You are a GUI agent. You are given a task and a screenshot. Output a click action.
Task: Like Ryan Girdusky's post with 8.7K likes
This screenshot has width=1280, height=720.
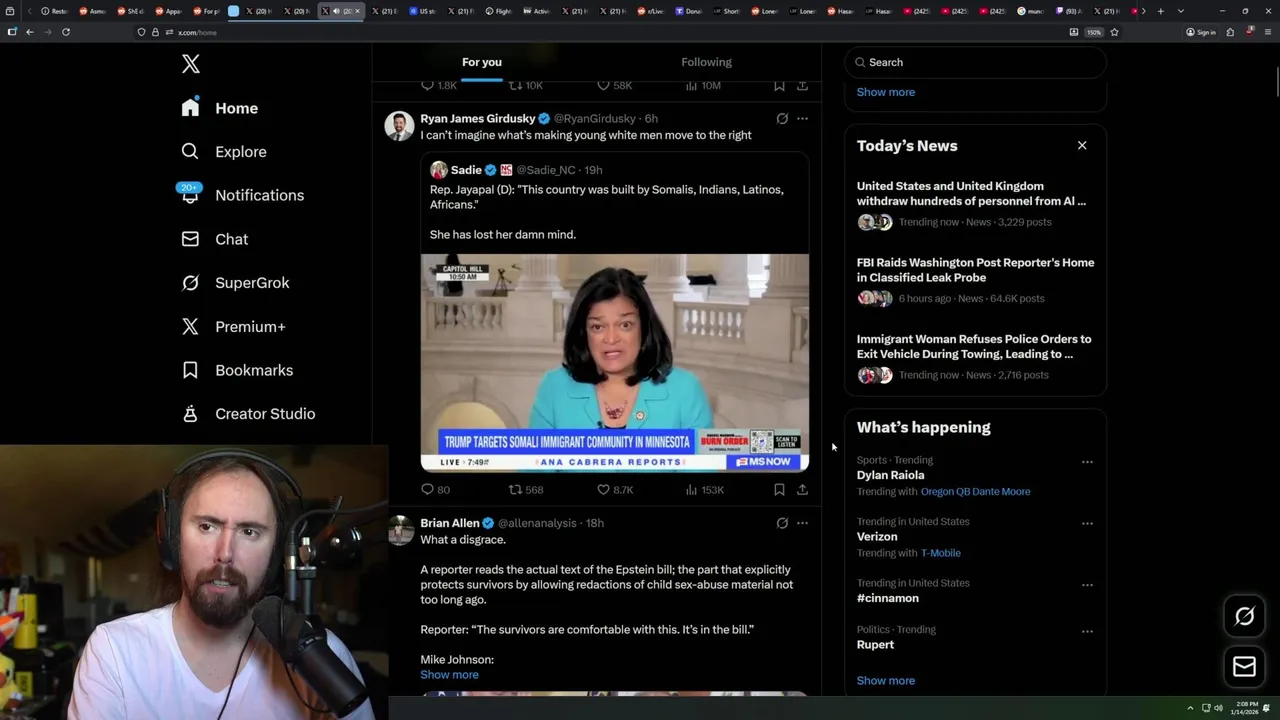(615, 490)
